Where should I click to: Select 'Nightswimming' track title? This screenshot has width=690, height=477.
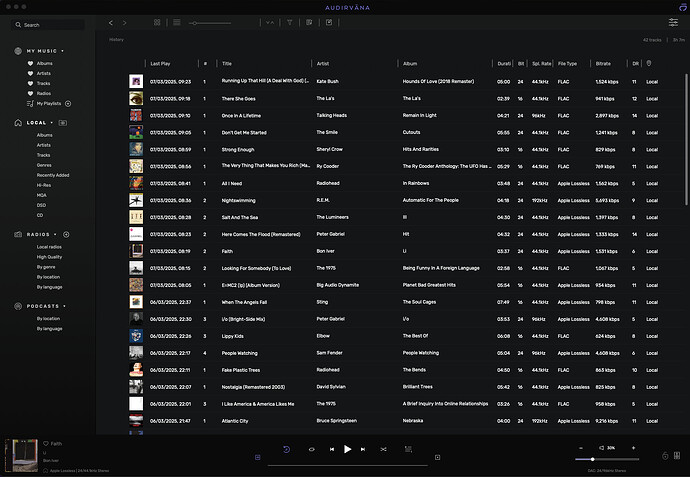click(239, 201)
